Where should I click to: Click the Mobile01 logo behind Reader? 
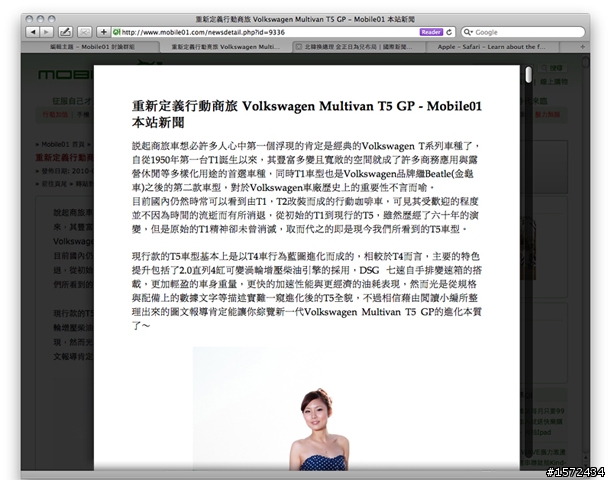coord(65,74)
